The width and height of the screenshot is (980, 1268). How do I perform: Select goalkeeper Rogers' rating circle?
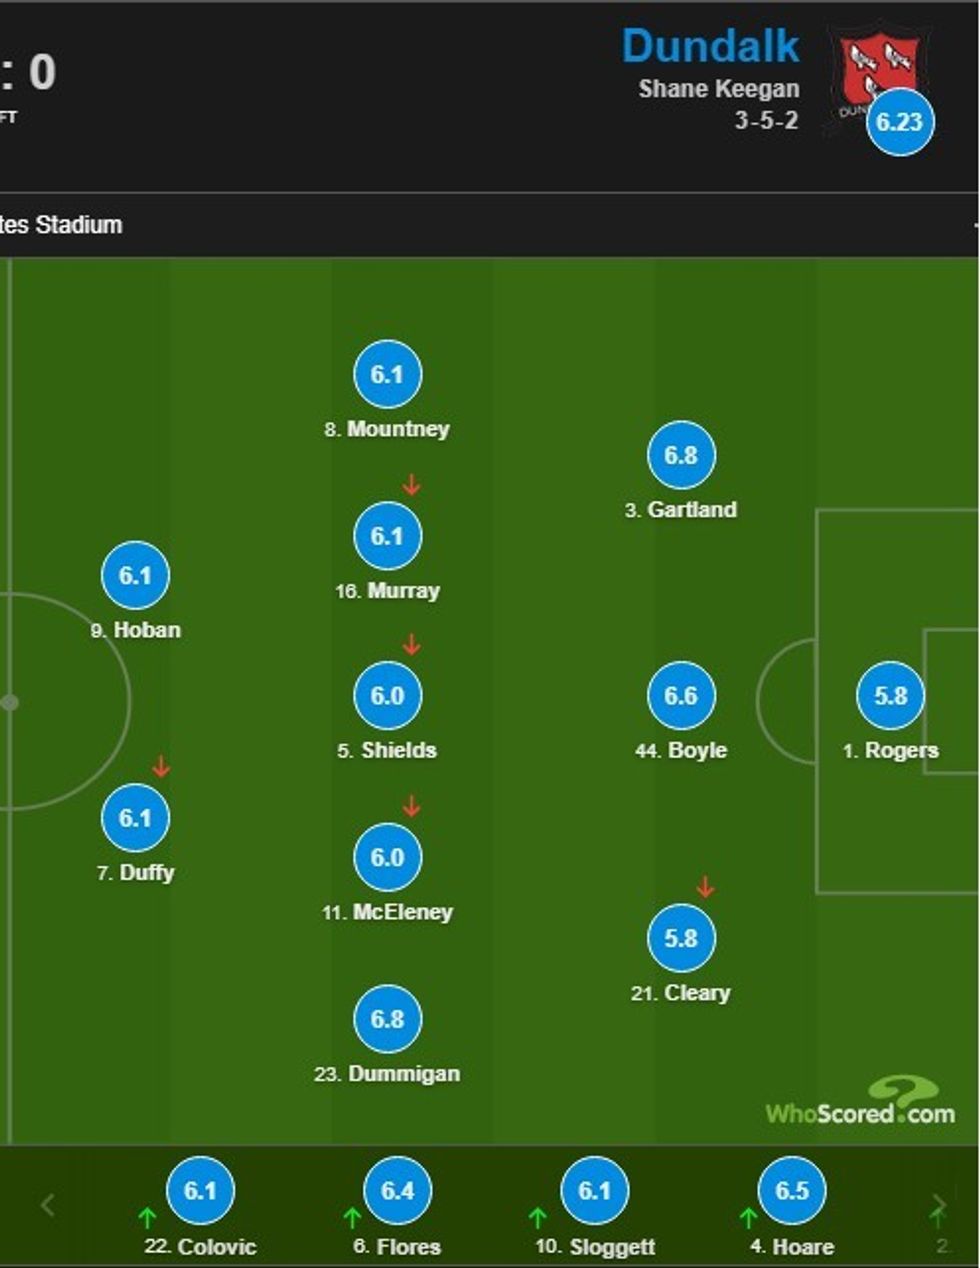890,696
